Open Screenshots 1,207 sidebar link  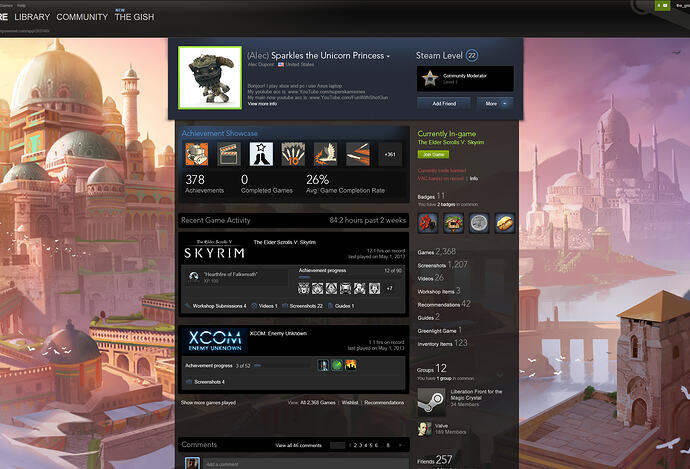[x=442, y=265]
